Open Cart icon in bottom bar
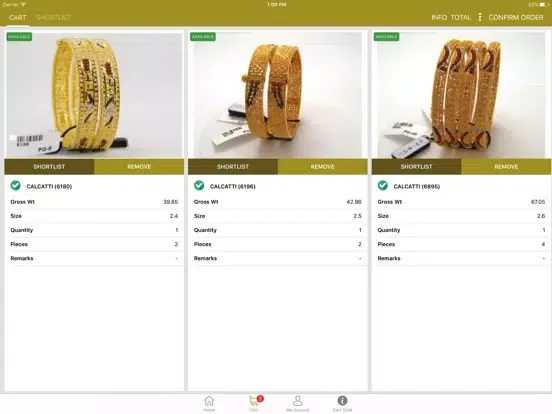 pos(255,403)
